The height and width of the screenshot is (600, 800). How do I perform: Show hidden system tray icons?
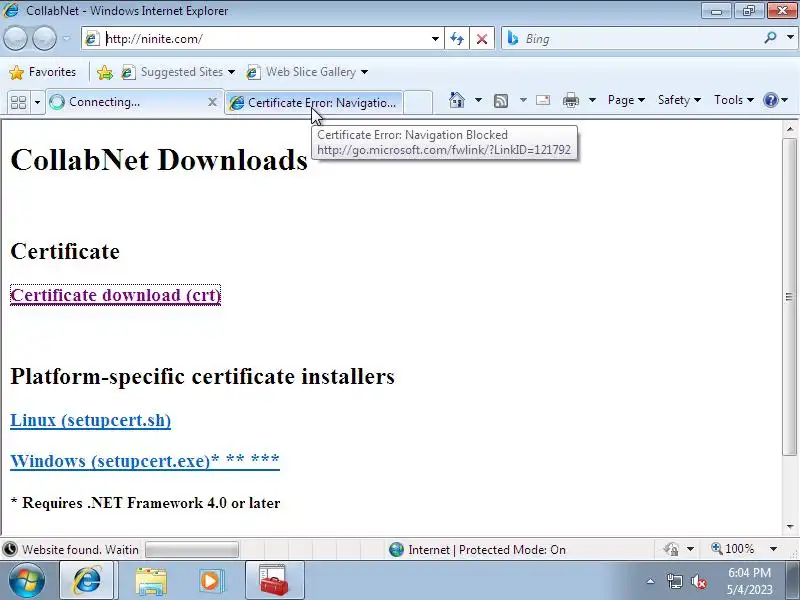(x=651, y=581)
